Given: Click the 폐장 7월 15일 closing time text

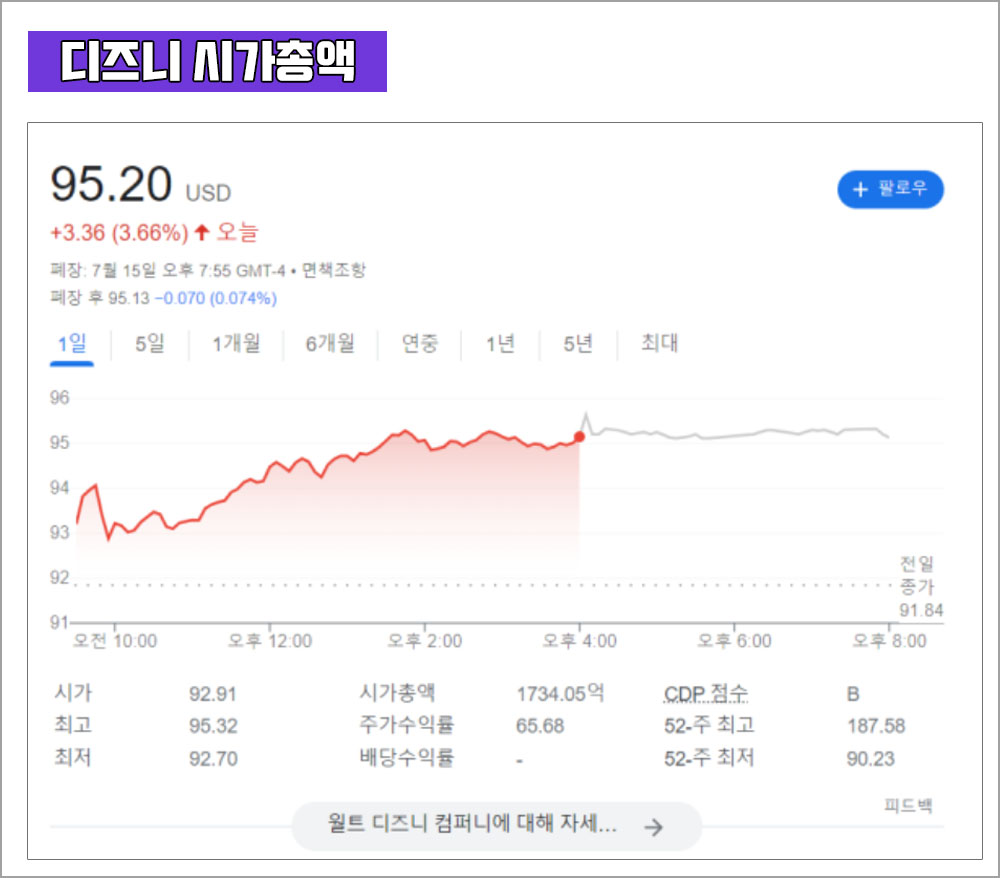Looking at the screenshot, I should 168,270.
